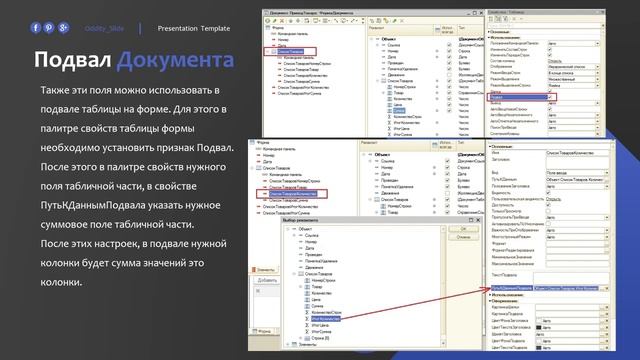Select СписокТоваровНомерСтроки in upper form tree
This screenshot has height=360, width=640.
(x=307, y=64)
